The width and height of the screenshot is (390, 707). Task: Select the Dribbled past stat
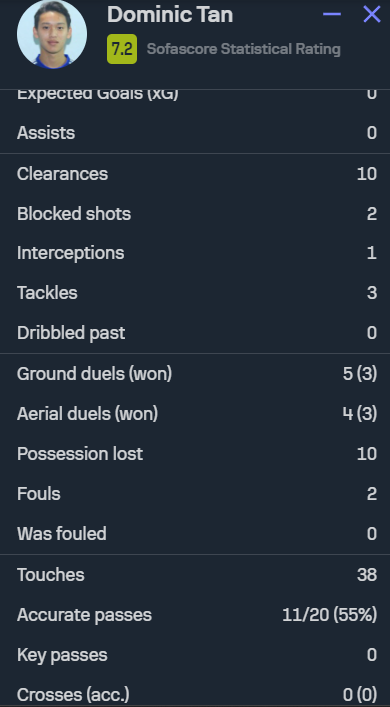pyautogui.click(x=195, y=333)
